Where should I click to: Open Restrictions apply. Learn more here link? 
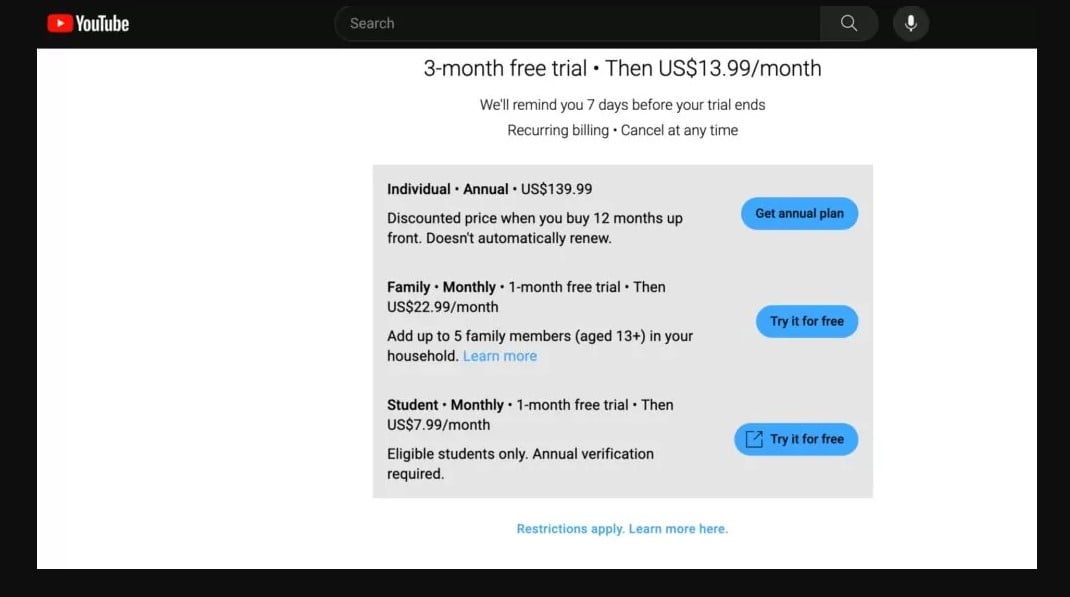622,529
